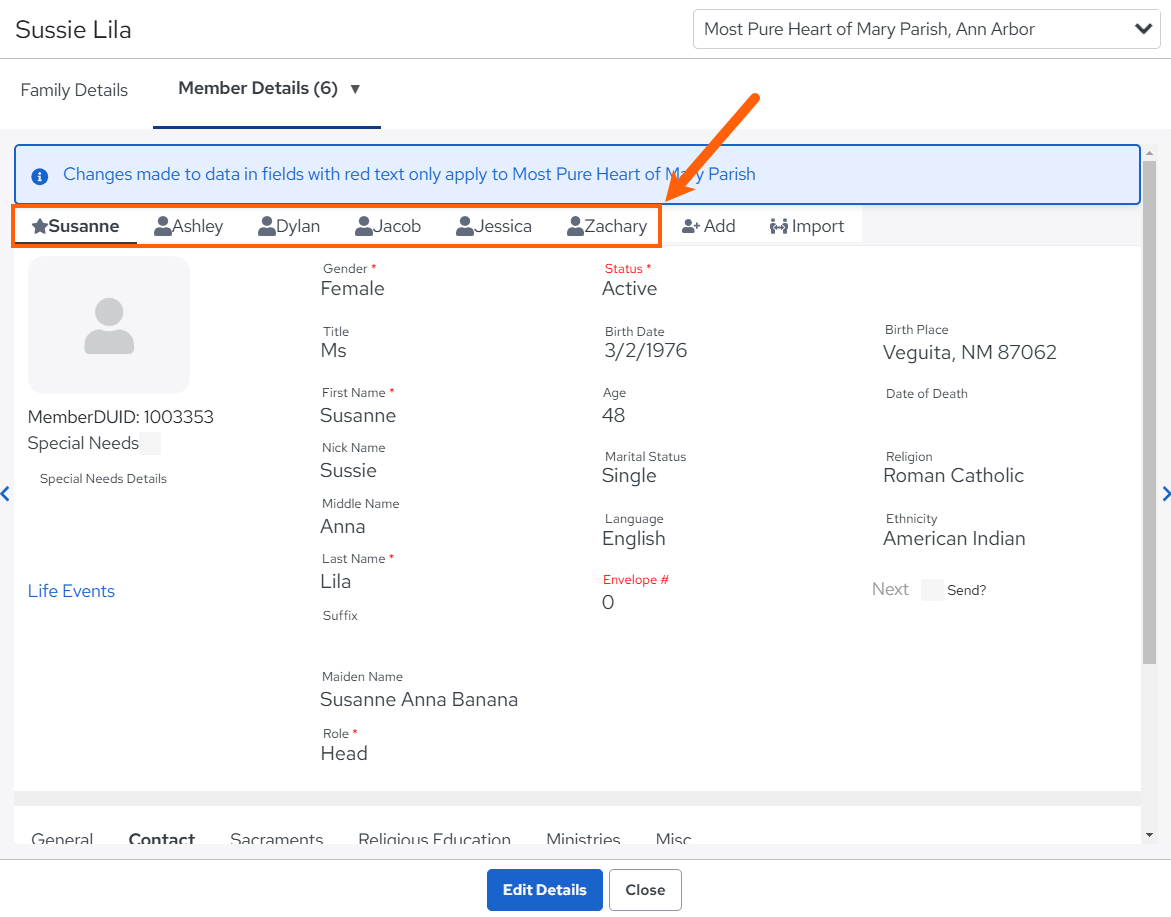Go to next family with right chevron
The height and width of the screenshot is (917, 1171).
[x=1166, y=494]
